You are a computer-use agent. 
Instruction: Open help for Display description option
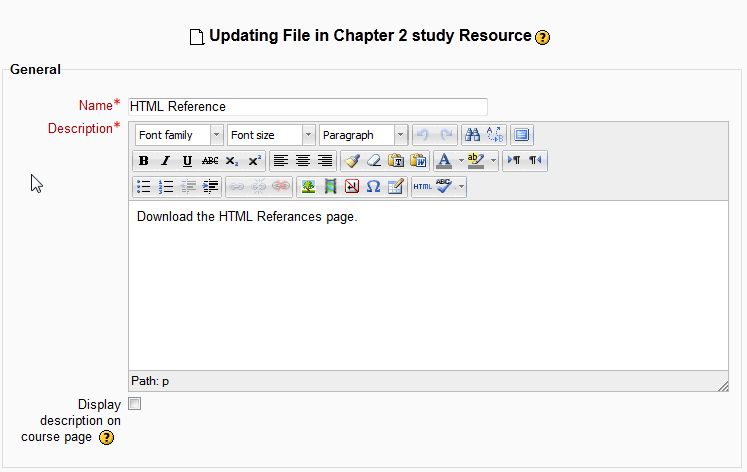[x=106, y=438]
